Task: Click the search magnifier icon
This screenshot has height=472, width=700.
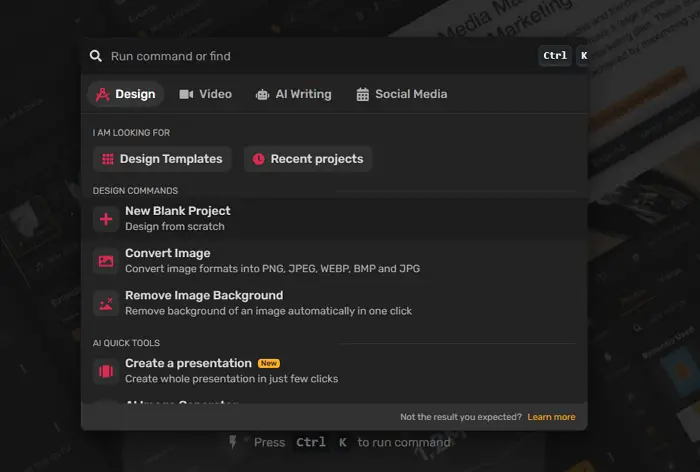Action: point(96,56)
